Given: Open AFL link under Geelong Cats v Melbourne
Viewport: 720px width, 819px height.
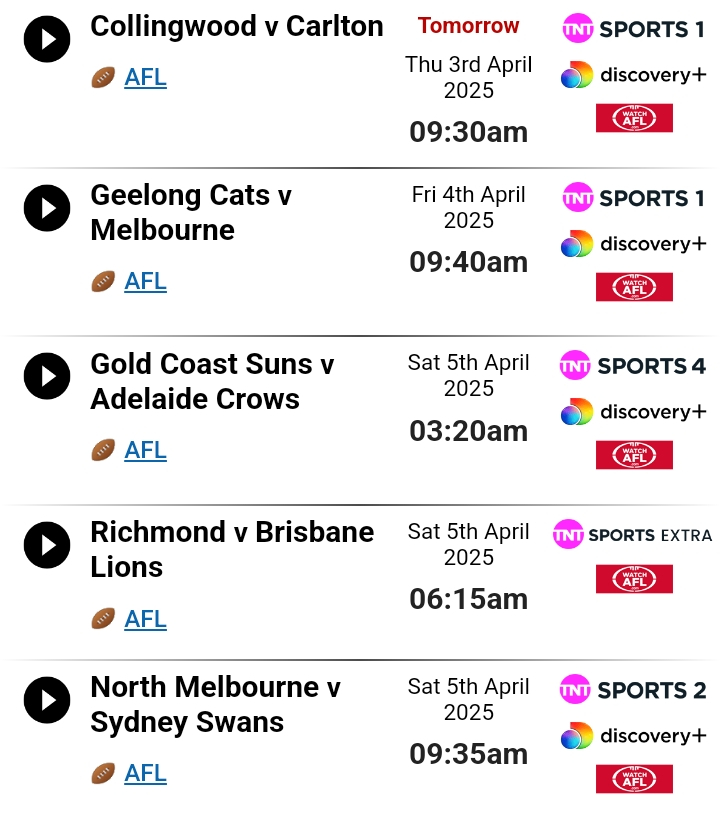Looking at the screenshot, I should click(145, 282).
